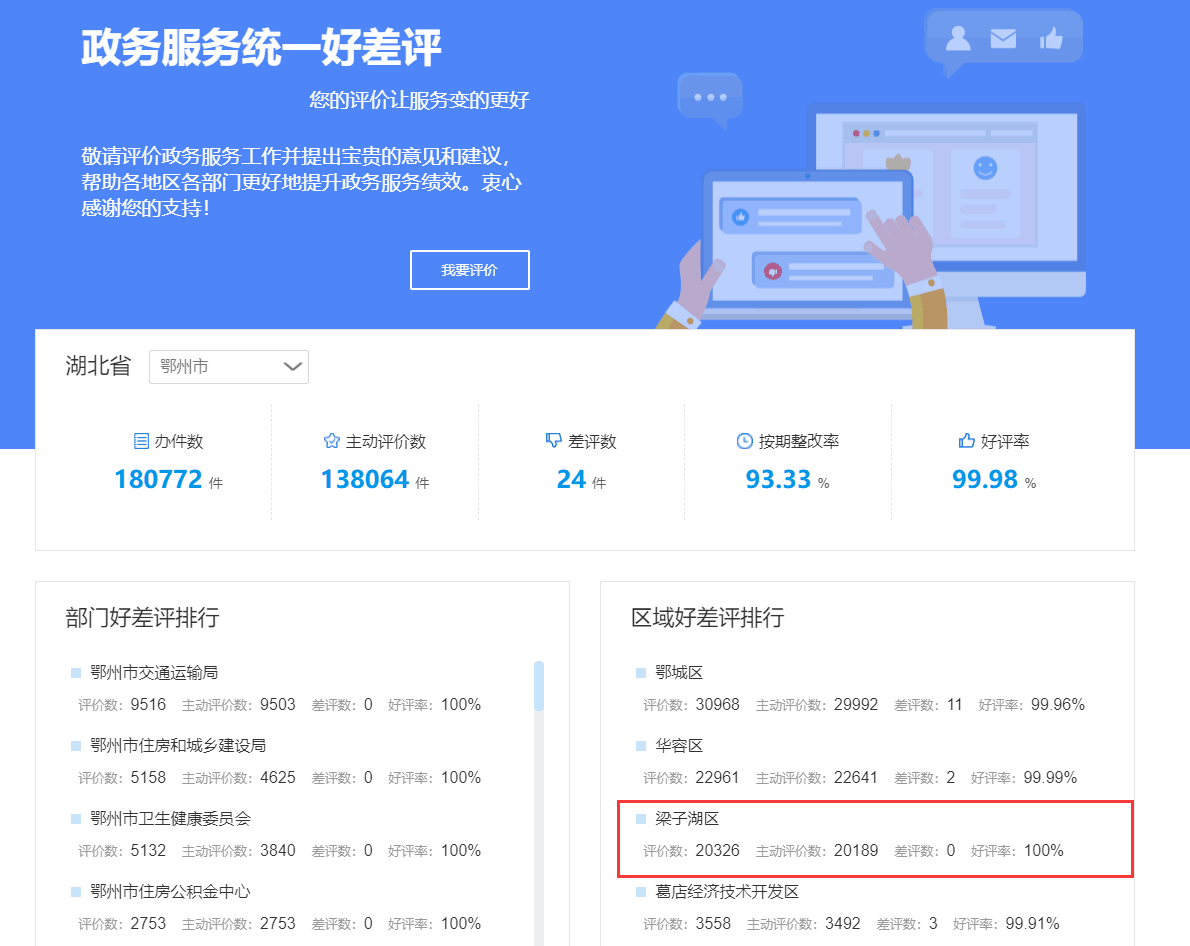Click the 部门好差评排行 heading
The height and width of the screenshot is (946, 1190).
point(142,617)
